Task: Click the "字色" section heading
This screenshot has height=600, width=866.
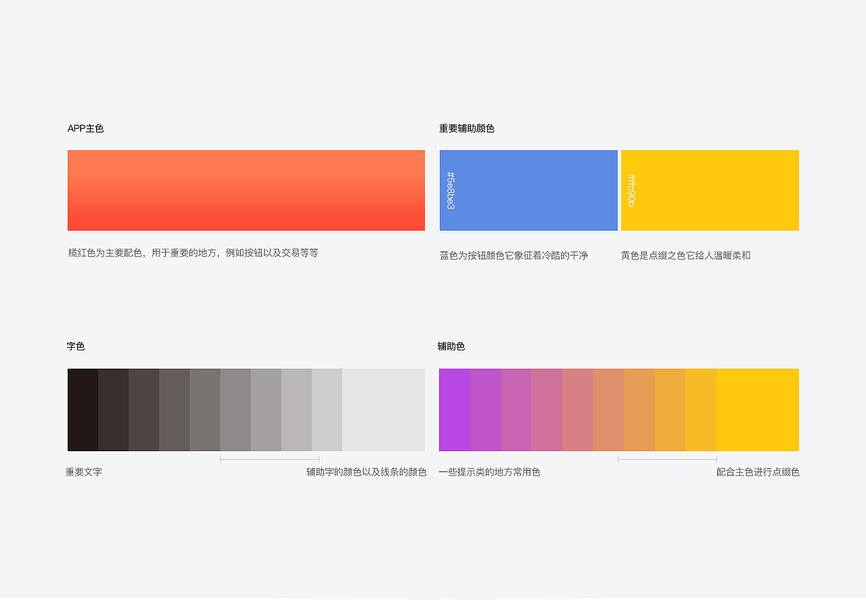Action: coord(76,346)
